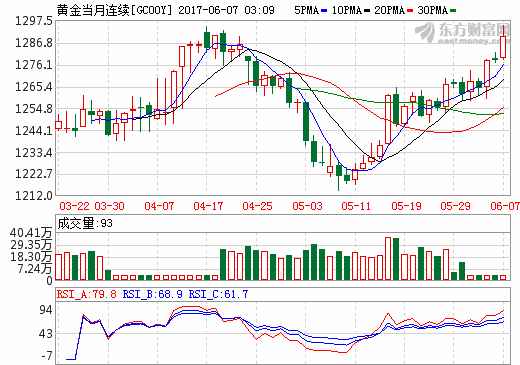This screenshot has width=520, height=365.
Task: Click the RSI_C:61.7 indicator label
Action: click(x=218, y=294)
